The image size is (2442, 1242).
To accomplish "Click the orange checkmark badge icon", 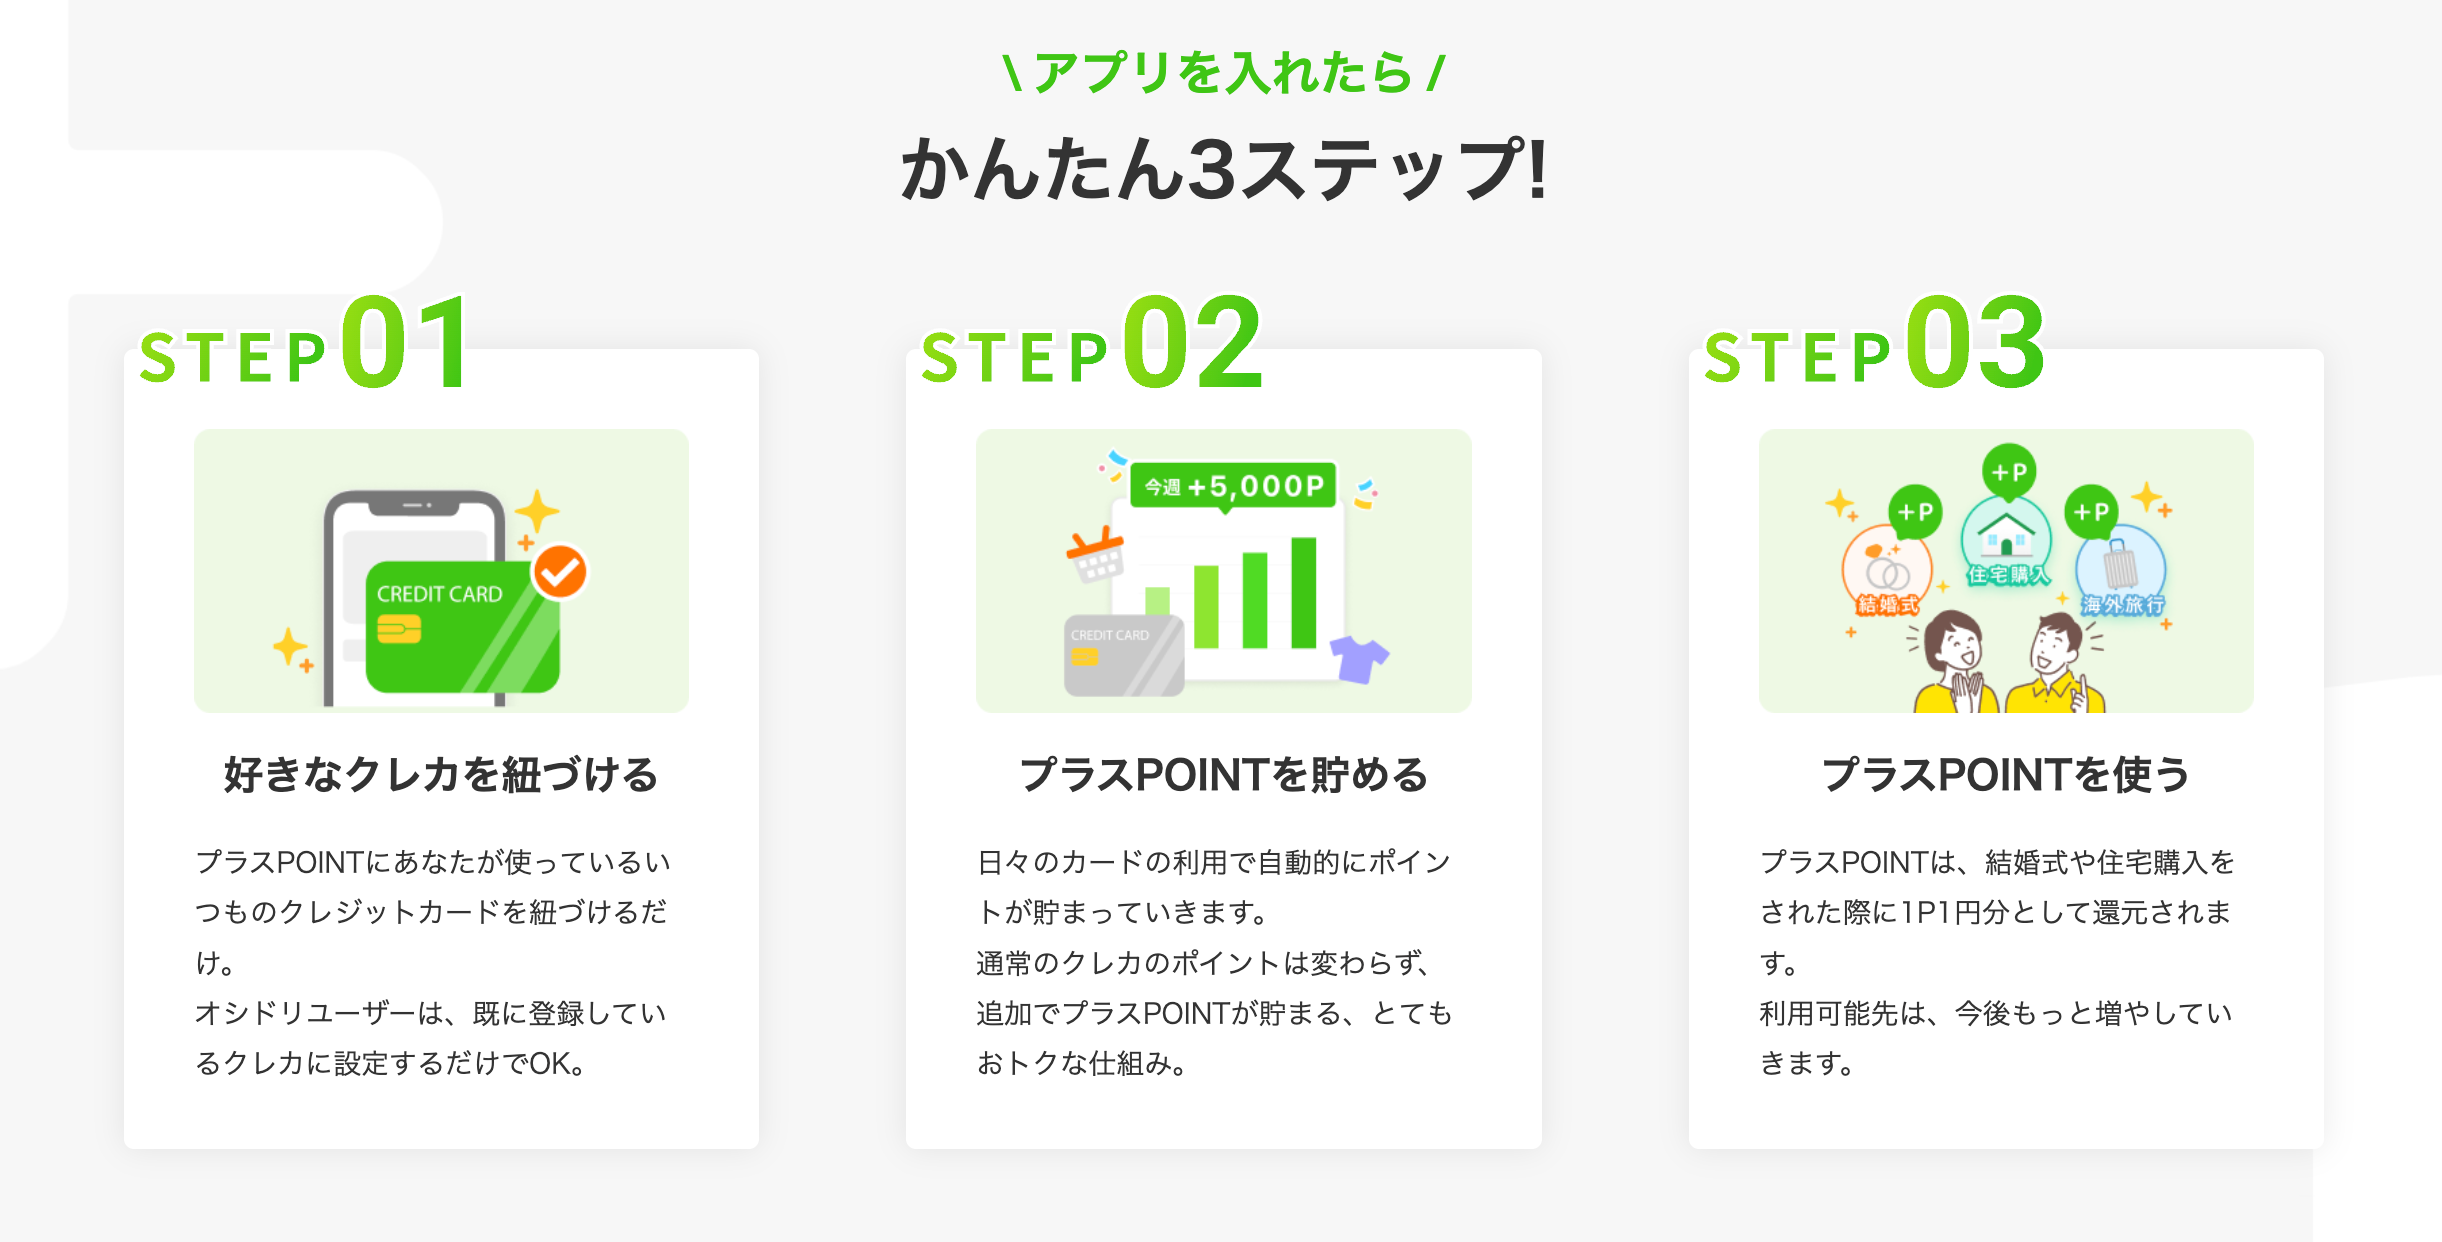I will pos(560,571).
